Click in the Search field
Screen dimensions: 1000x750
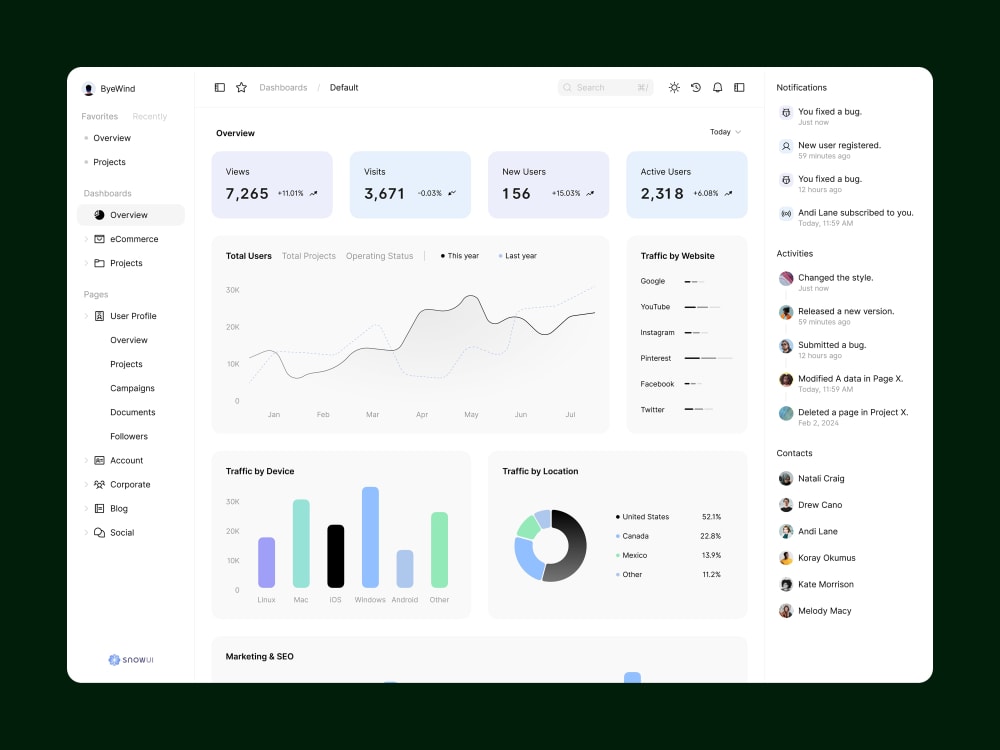coord(605,87)
